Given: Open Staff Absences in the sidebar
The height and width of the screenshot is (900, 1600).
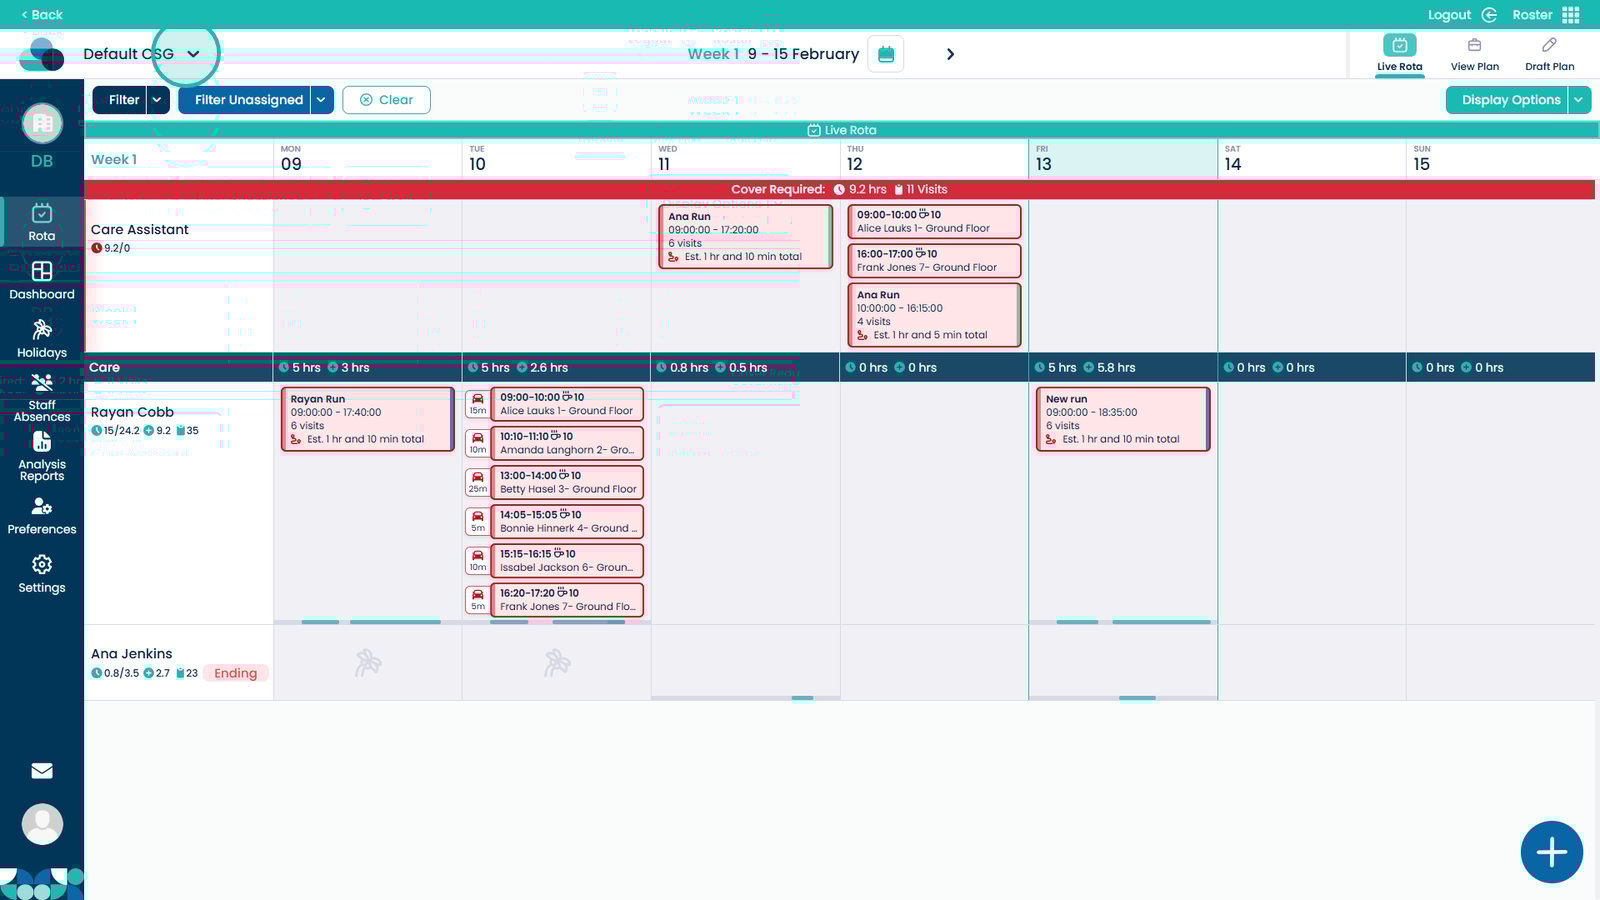Looking at the screenshot, I should (42, 397).
